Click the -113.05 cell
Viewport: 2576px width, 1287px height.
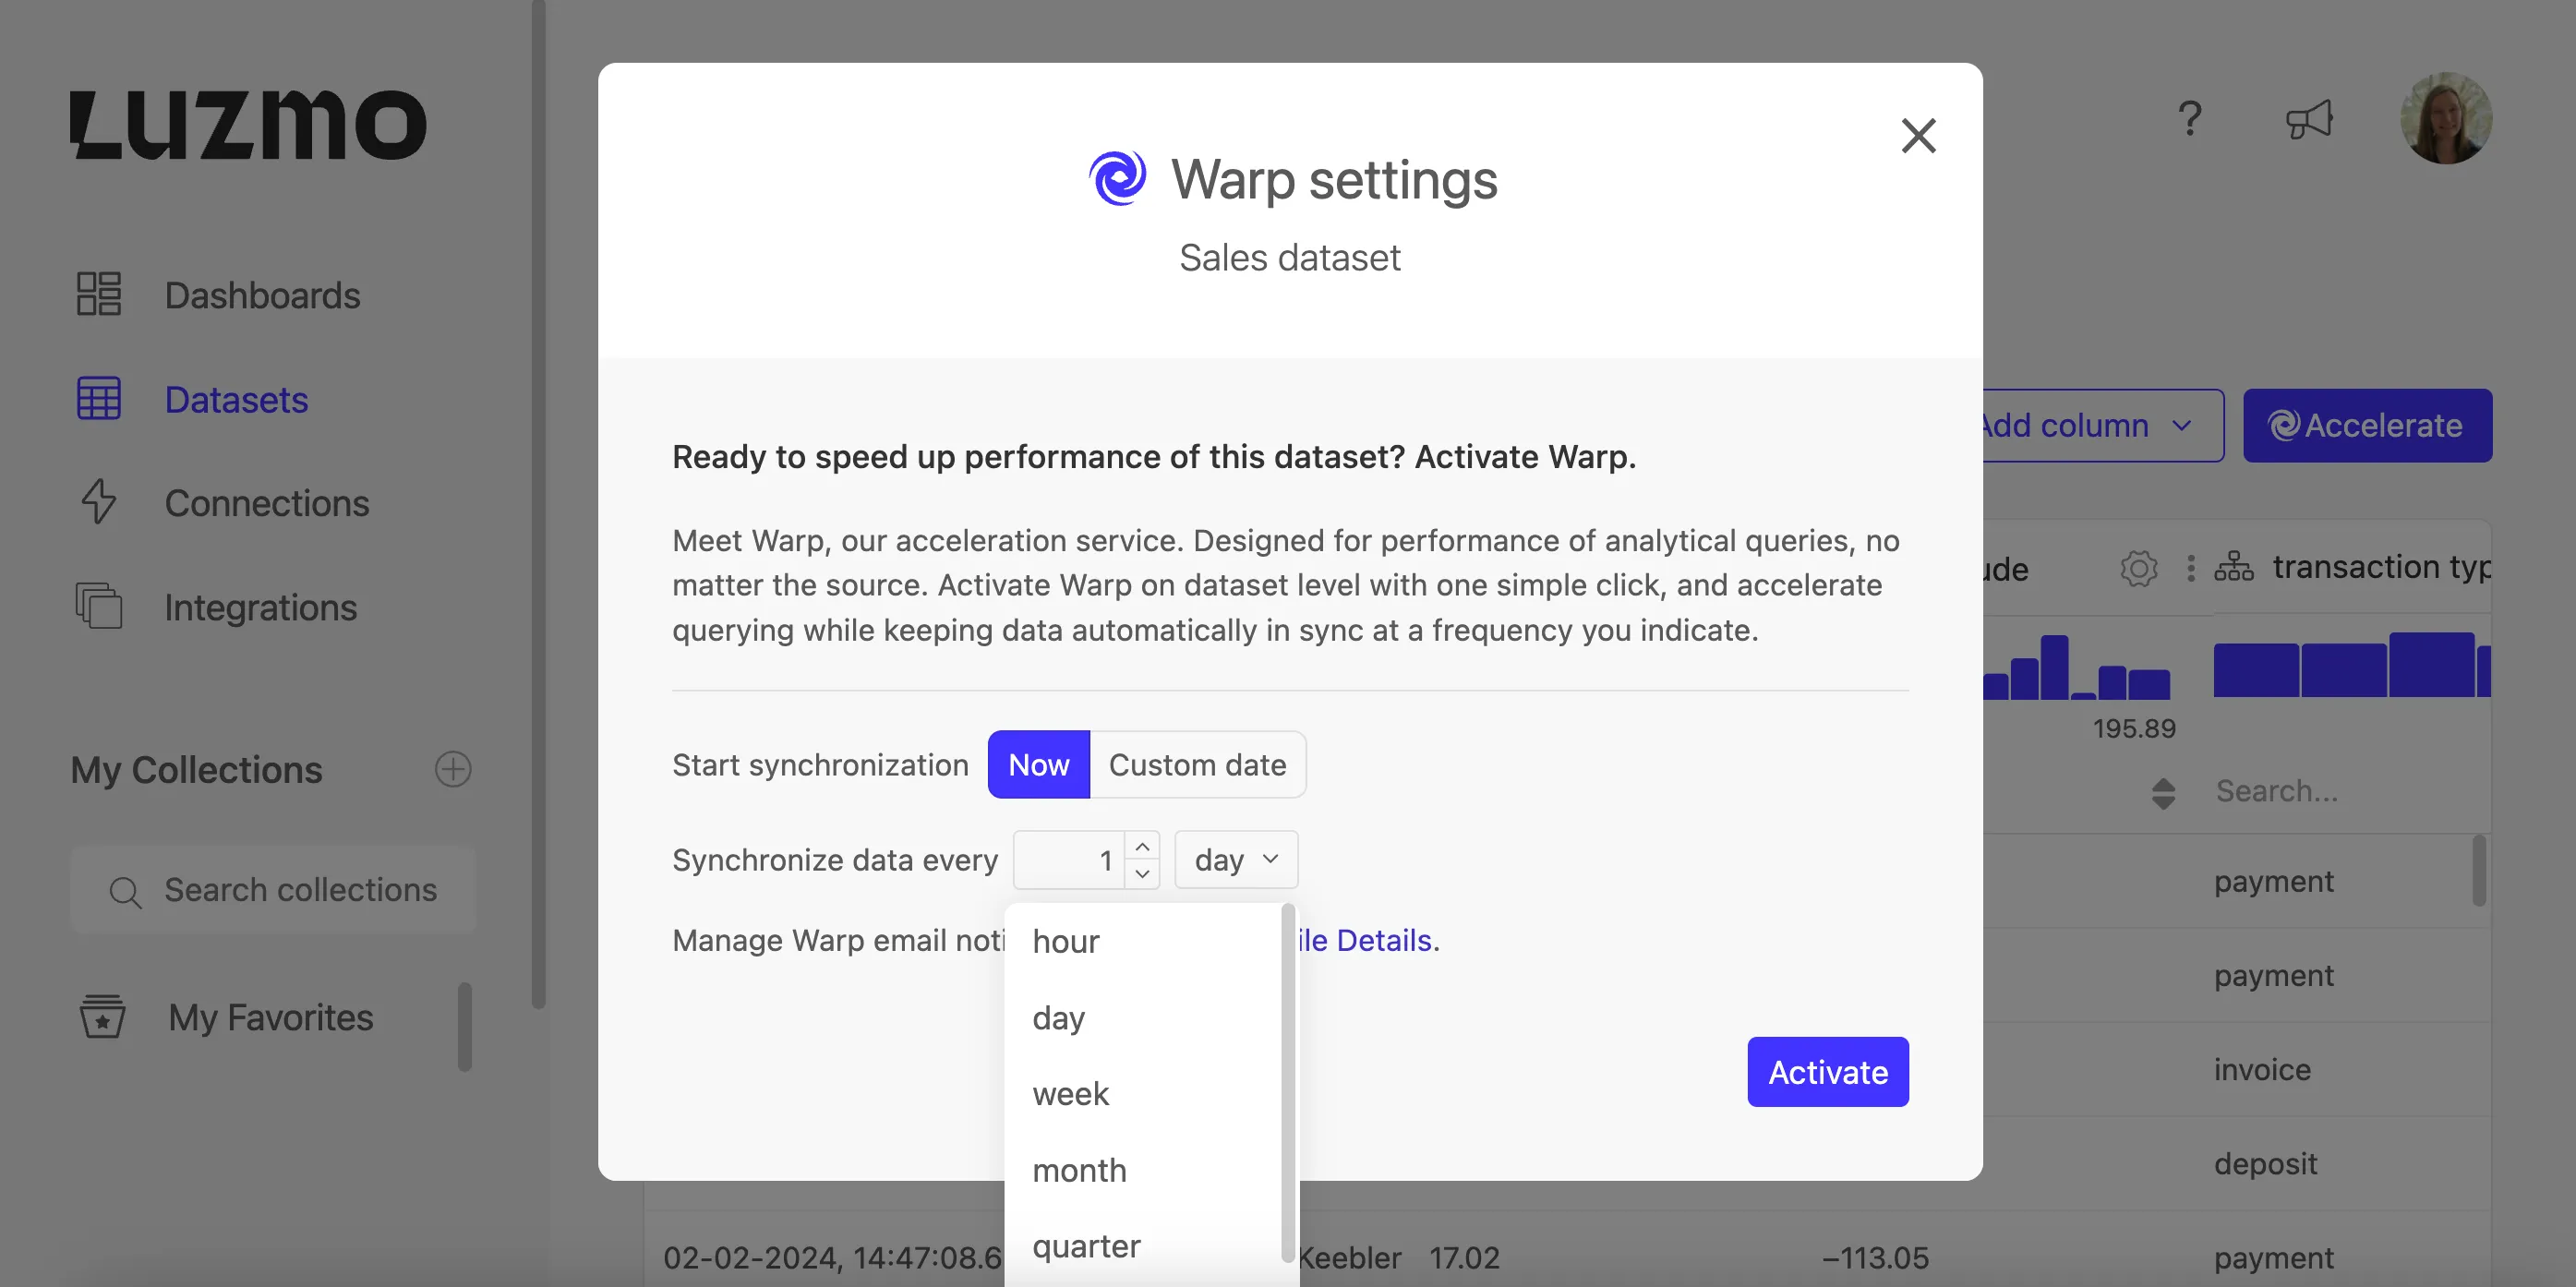[1875, 1257]
